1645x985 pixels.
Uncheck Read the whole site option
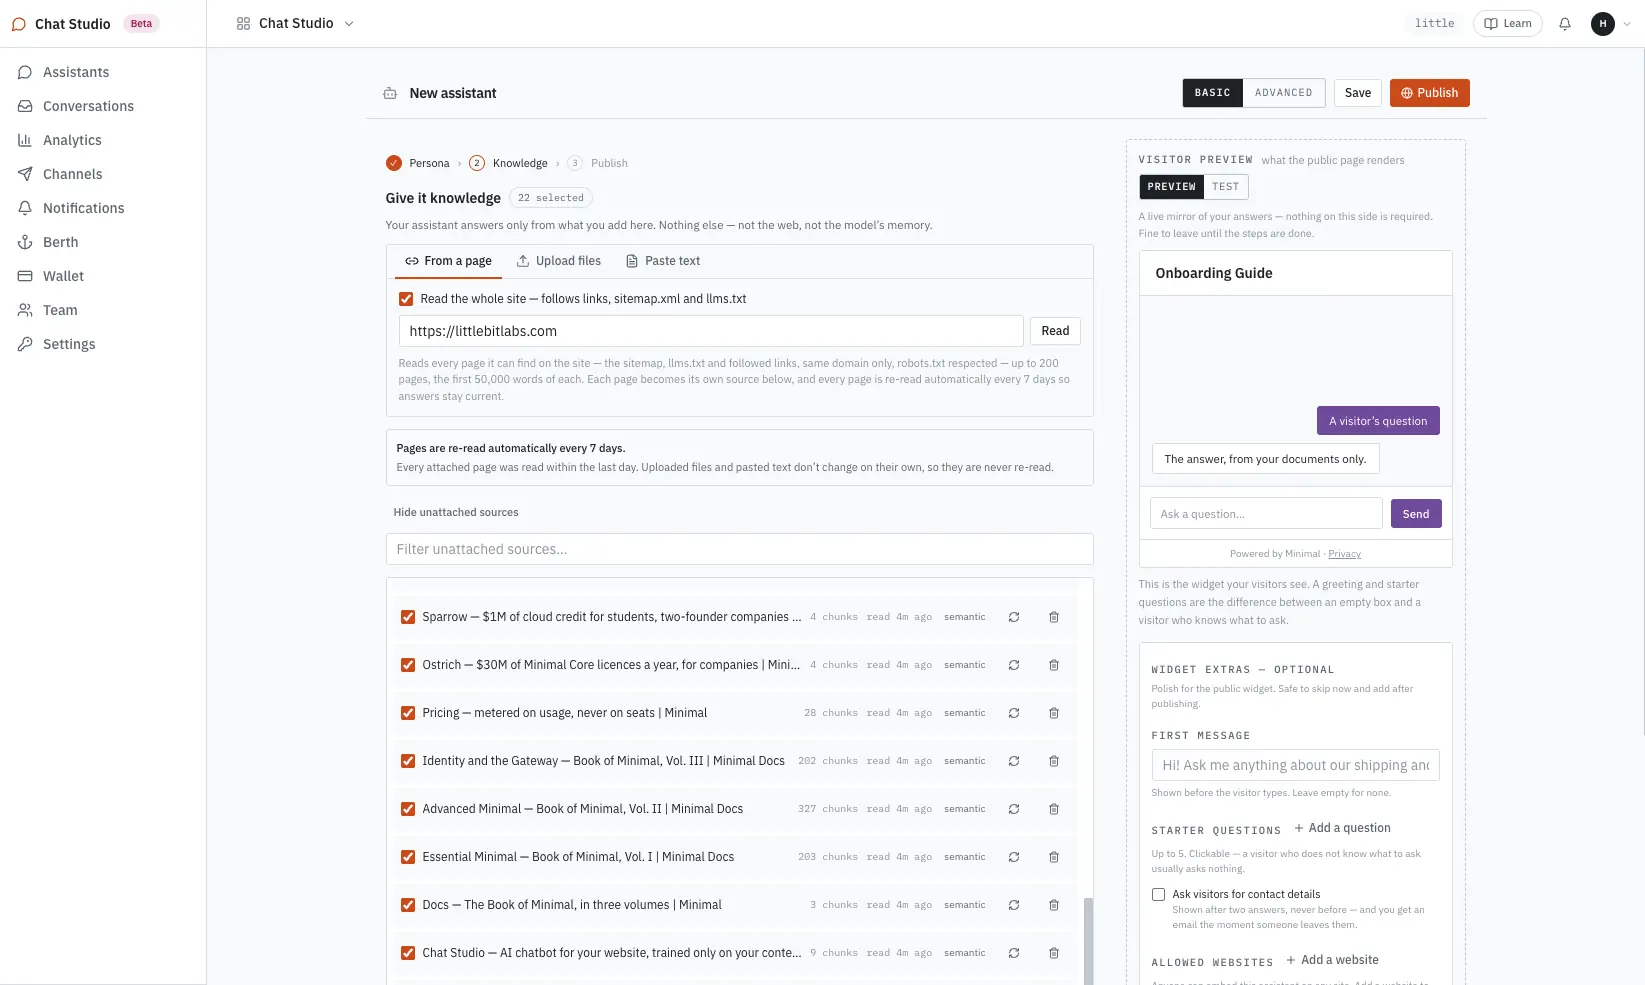[406, 299]
